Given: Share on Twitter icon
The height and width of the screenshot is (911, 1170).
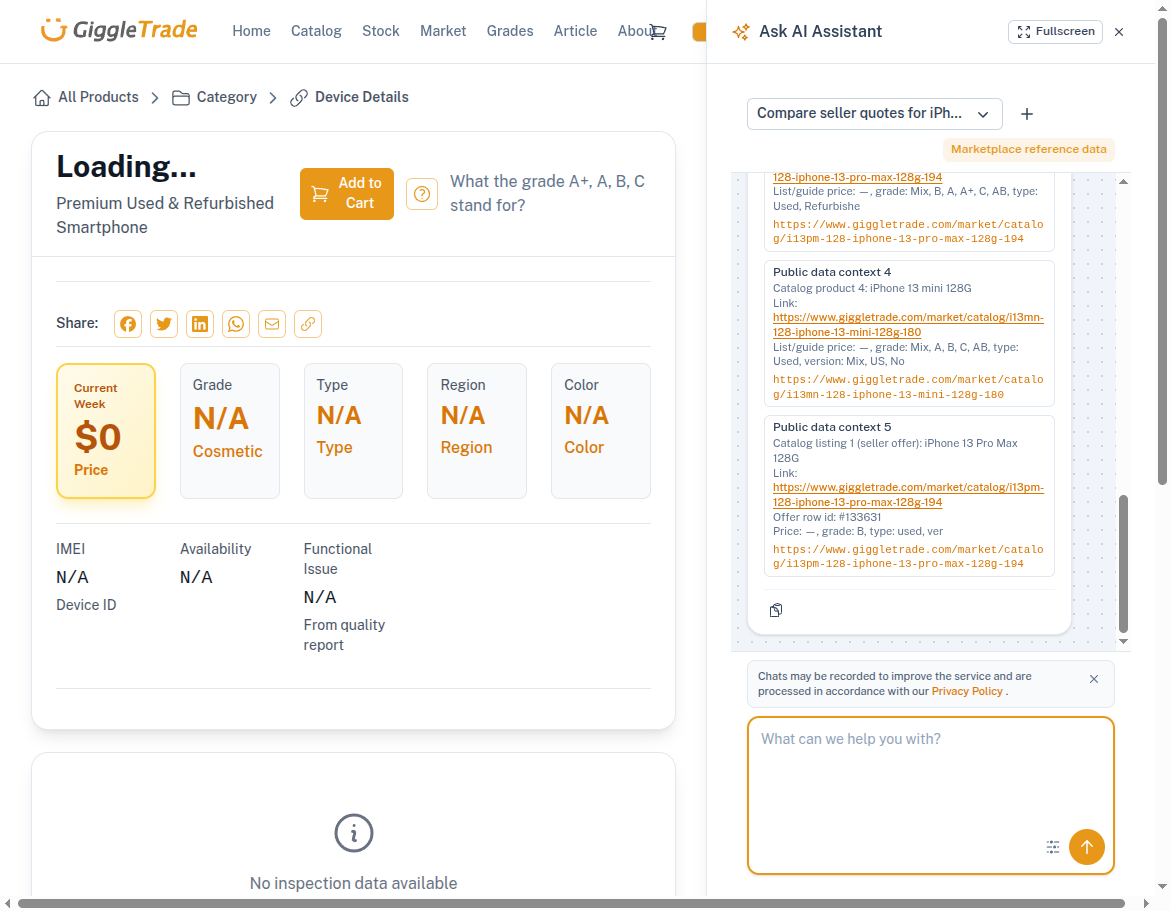Looking at the screenshot, I should point(164,324).
